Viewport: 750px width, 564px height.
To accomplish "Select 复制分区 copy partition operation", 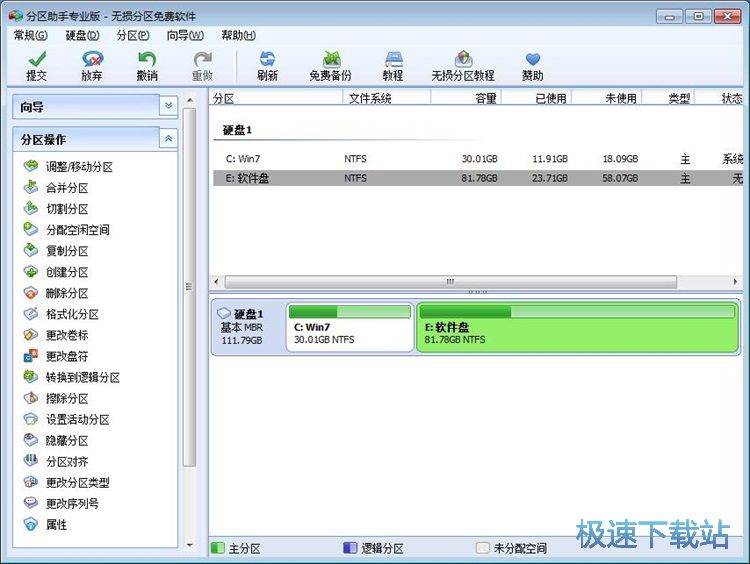I will pyautogui.click(x=56, y=251).
